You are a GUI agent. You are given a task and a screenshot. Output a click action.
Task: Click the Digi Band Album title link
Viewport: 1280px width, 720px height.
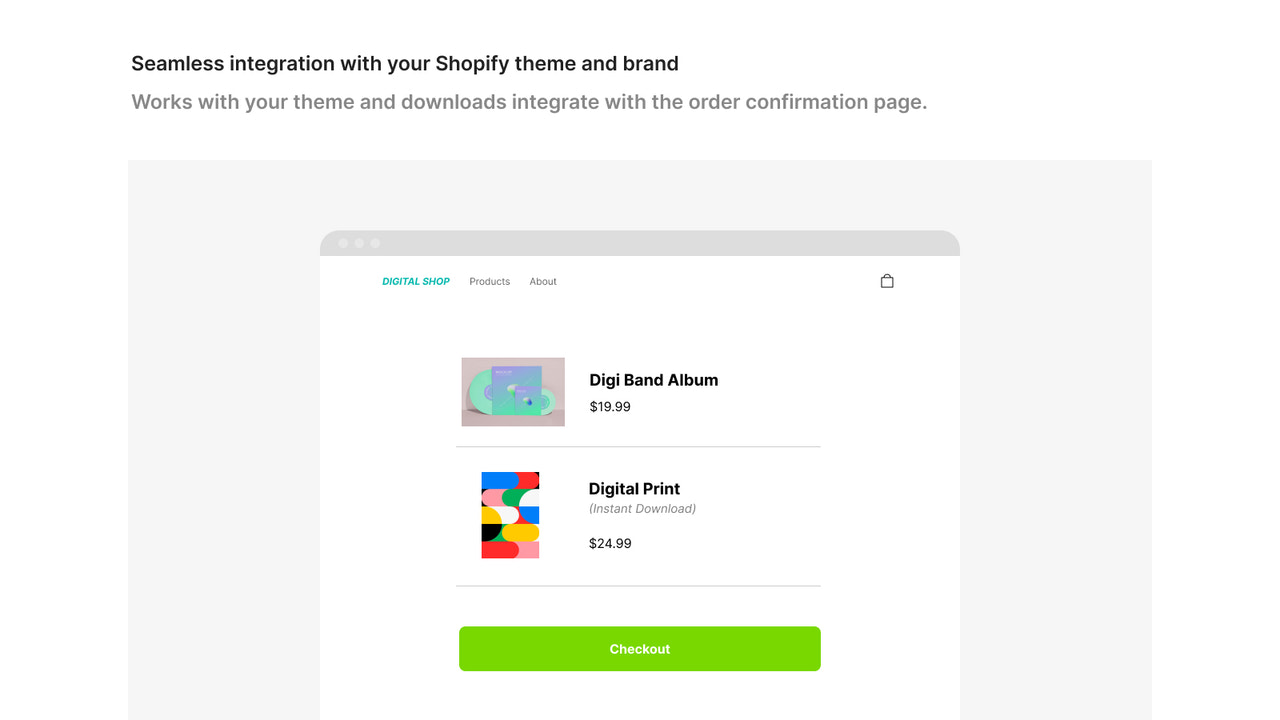point(653,380)
